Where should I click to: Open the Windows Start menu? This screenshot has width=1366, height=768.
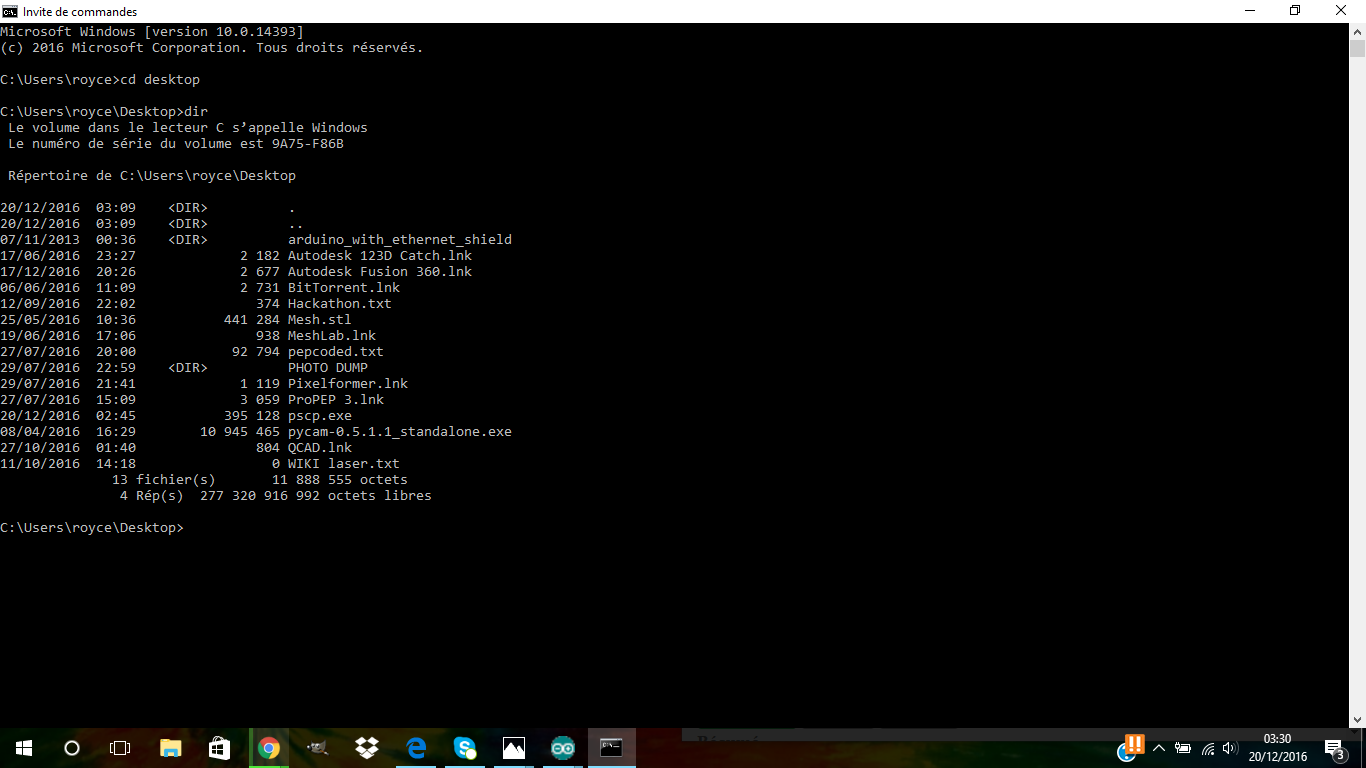[x=24, y=748]
